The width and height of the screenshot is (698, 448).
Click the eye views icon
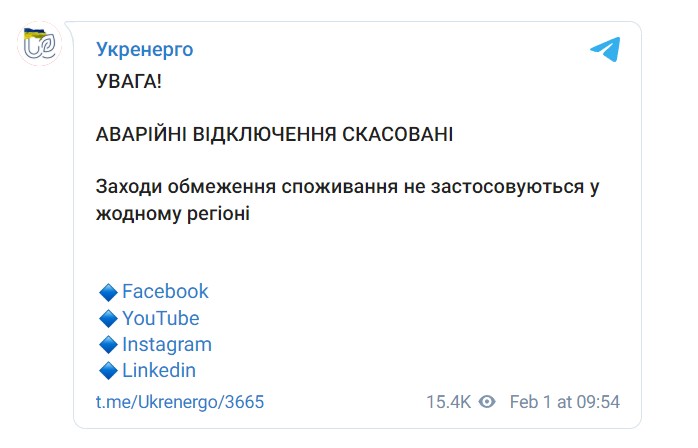coord(487,402)
